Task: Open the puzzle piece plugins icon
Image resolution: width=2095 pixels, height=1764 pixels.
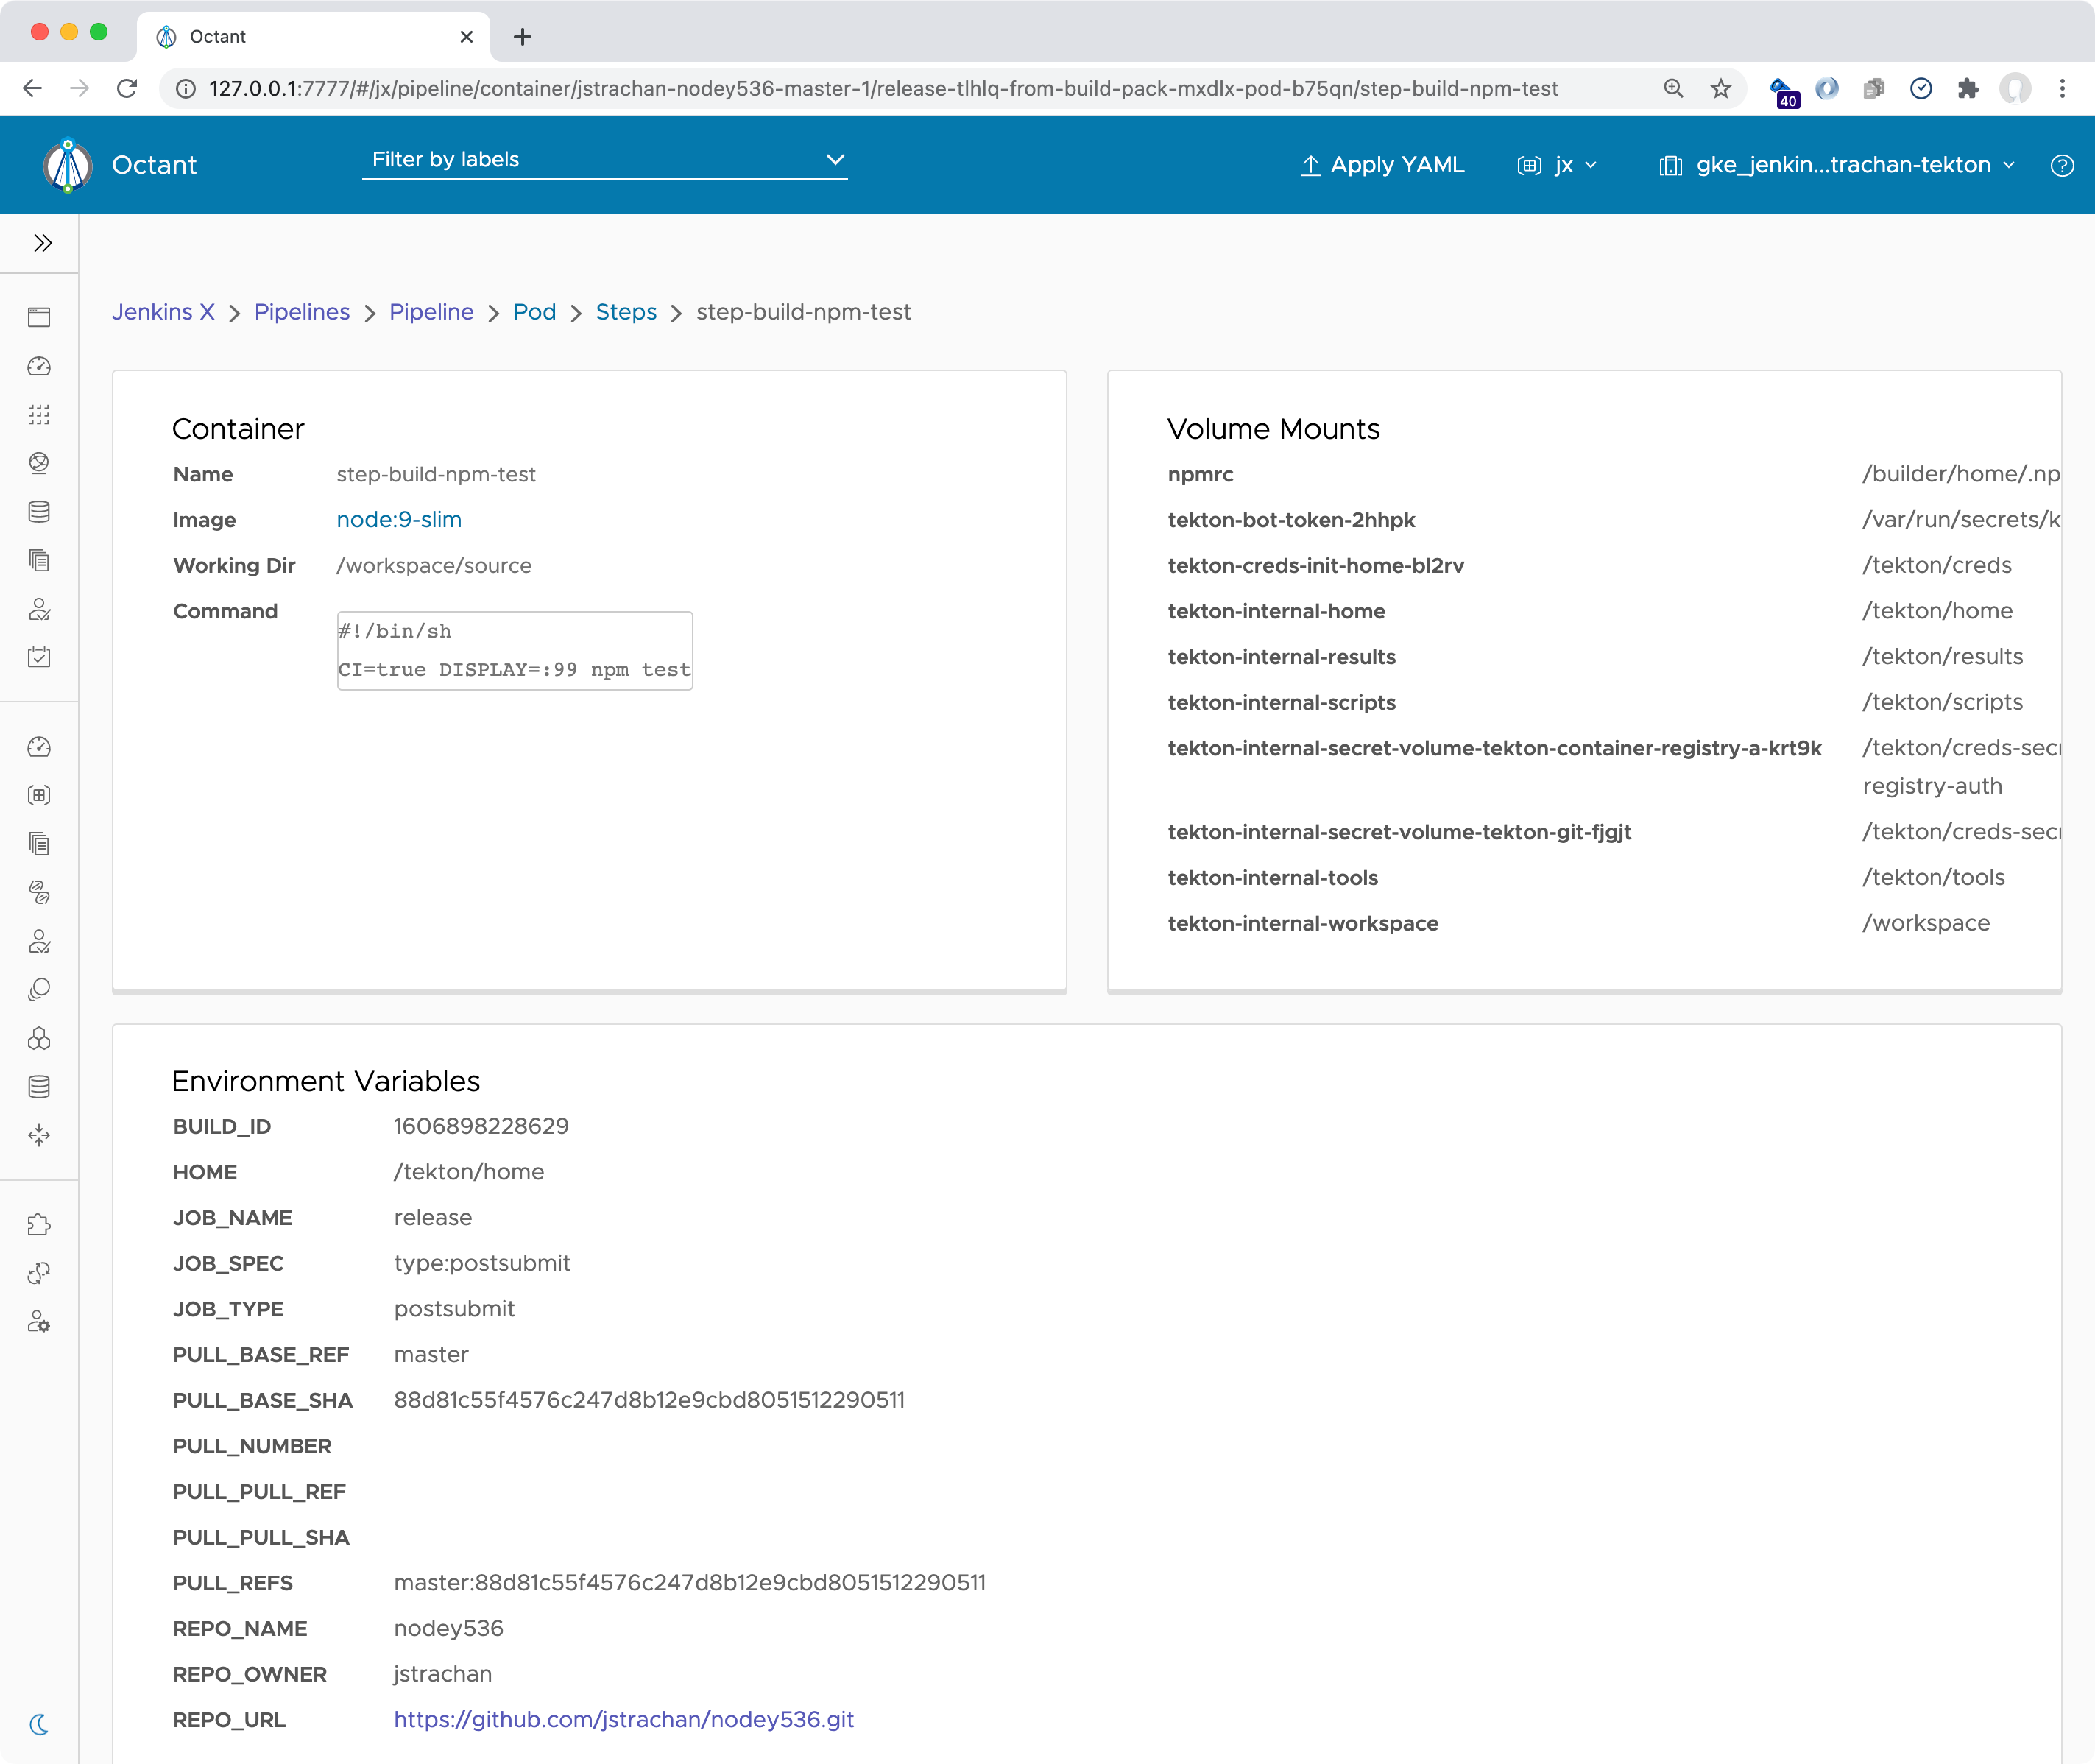Action: (39, 1225)
